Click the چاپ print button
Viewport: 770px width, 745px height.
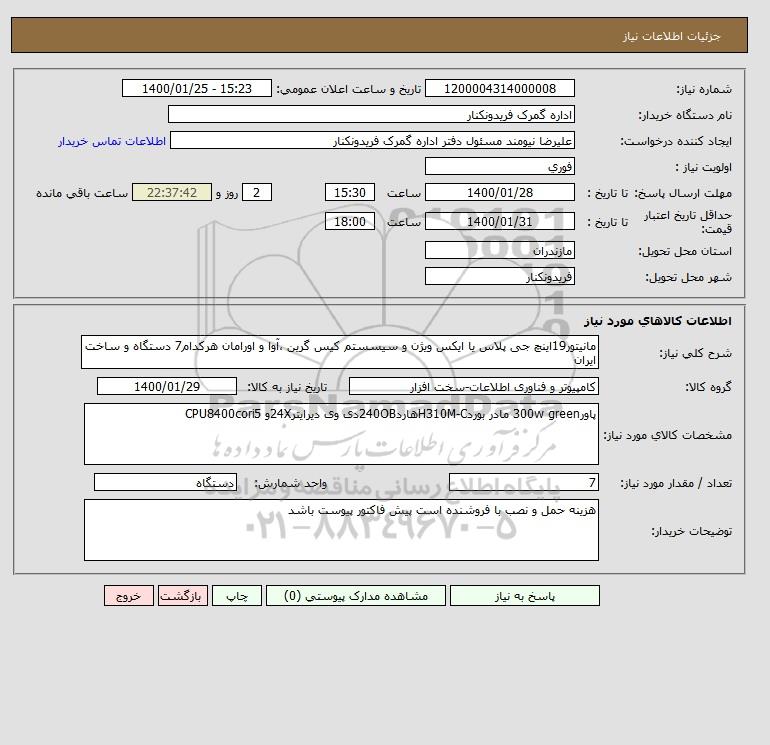coord(237,596)
